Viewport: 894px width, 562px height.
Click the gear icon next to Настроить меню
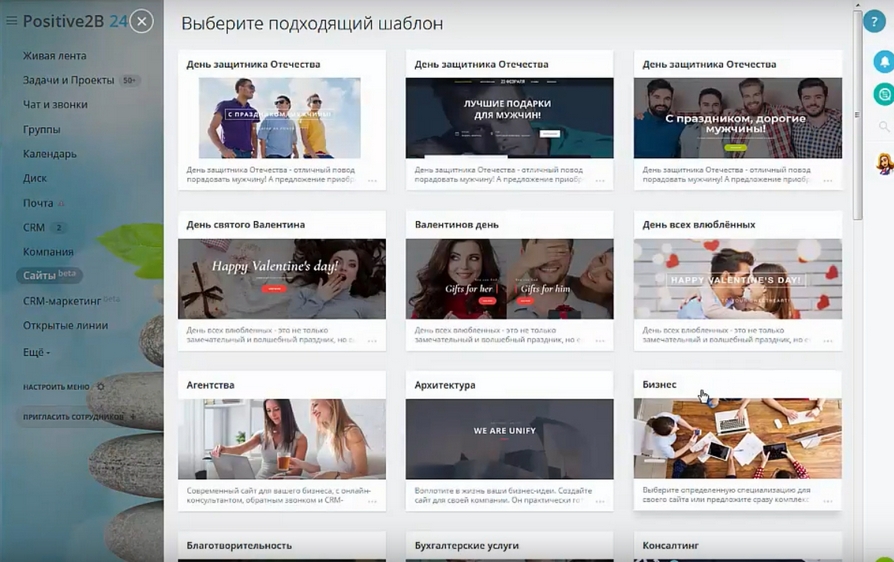tap(101, 386)
